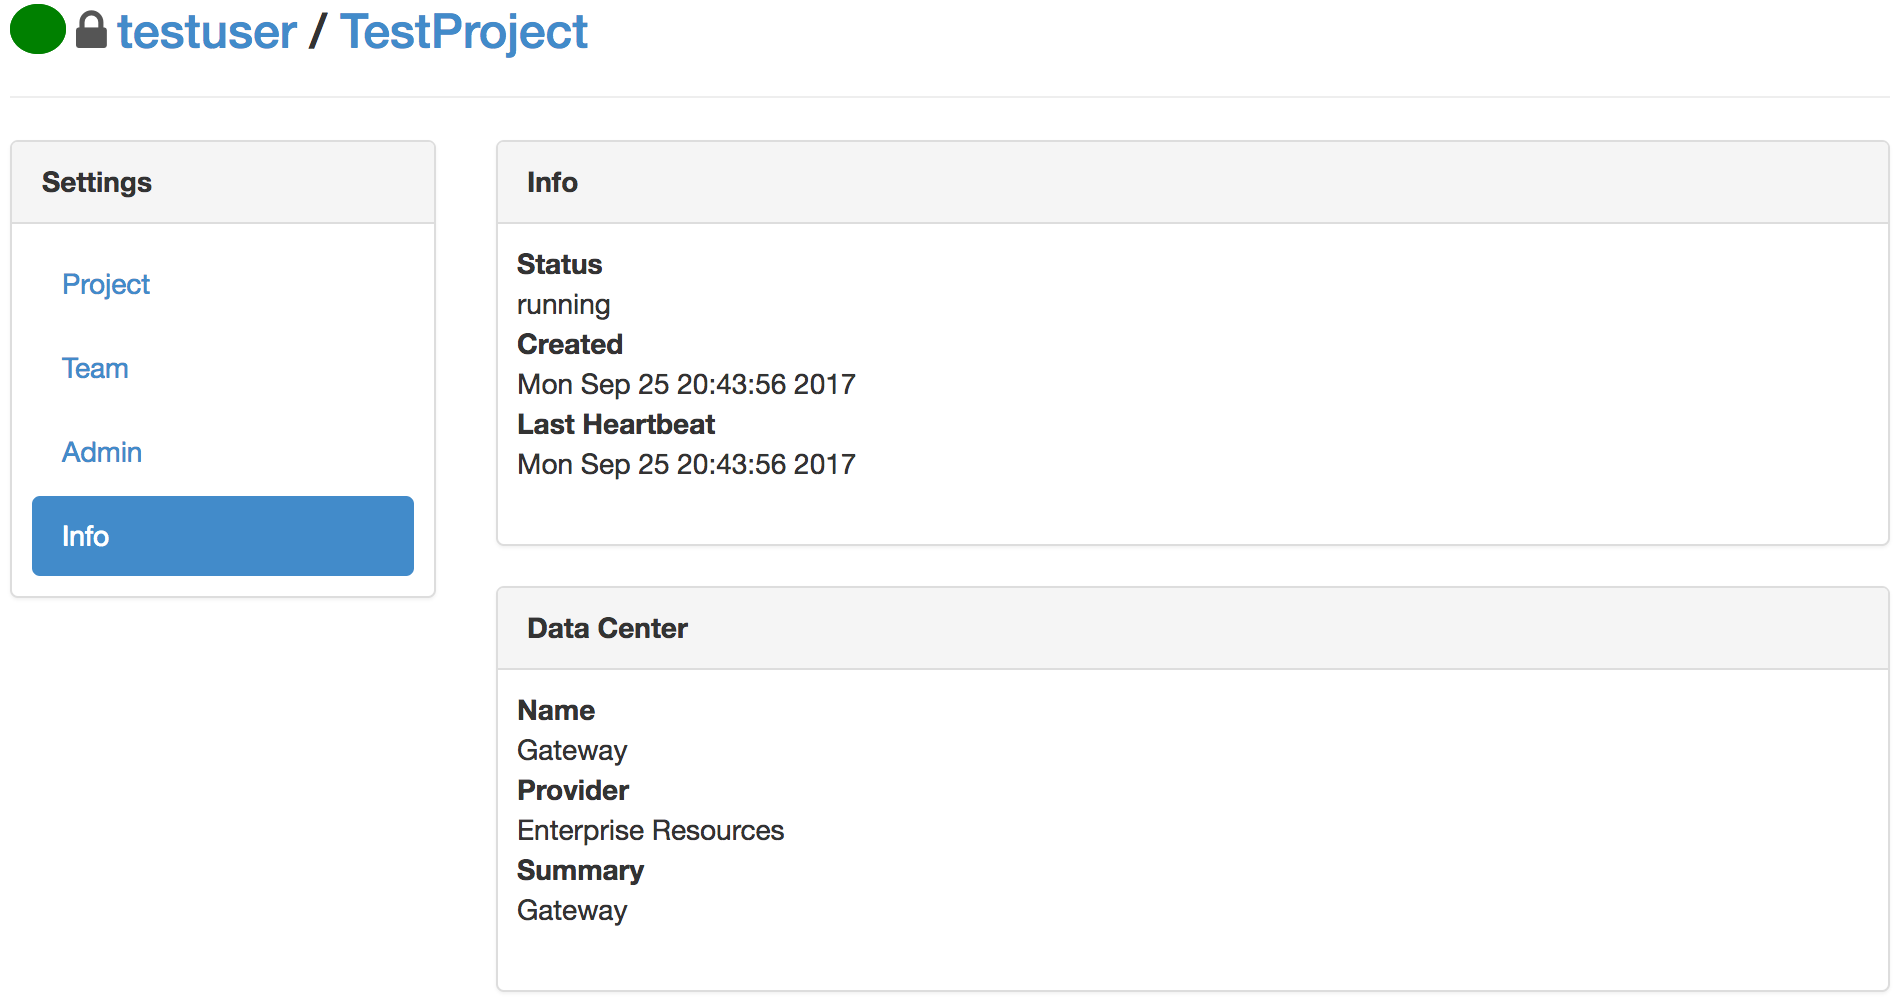
Task: Open the testuser profile link
Action: [207, 32]
